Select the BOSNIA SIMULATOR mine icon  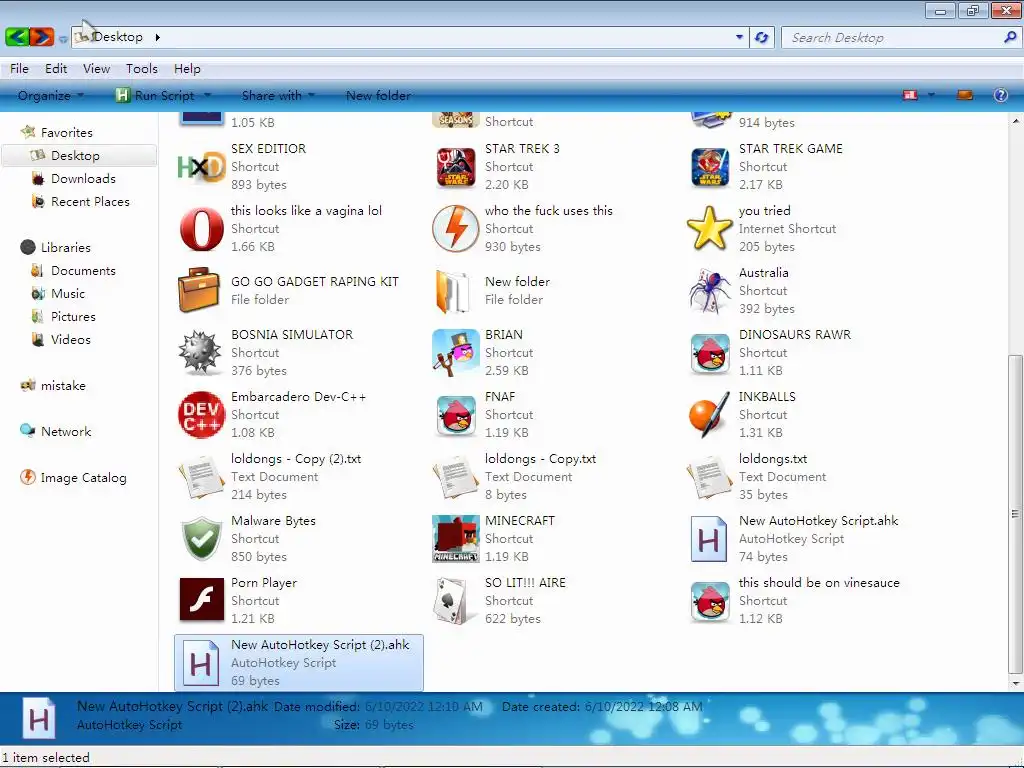(200, 353)
